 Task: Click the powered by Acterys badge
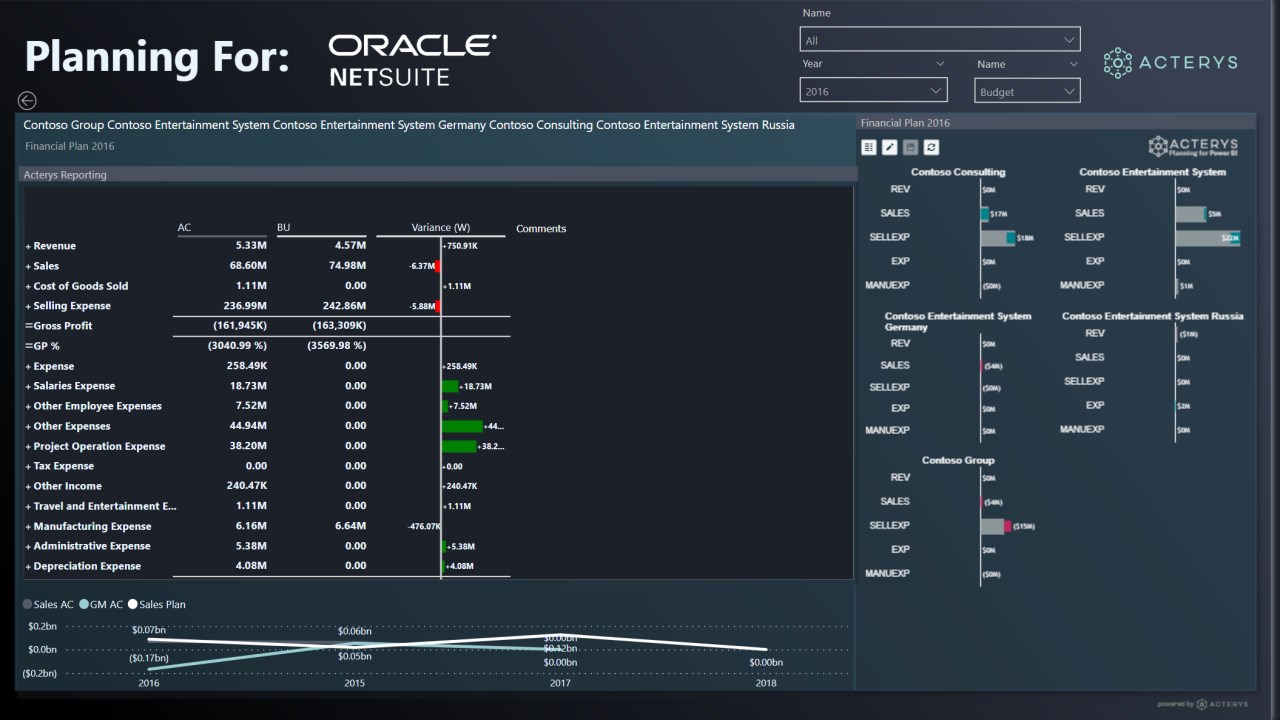tap(1203, 704)
